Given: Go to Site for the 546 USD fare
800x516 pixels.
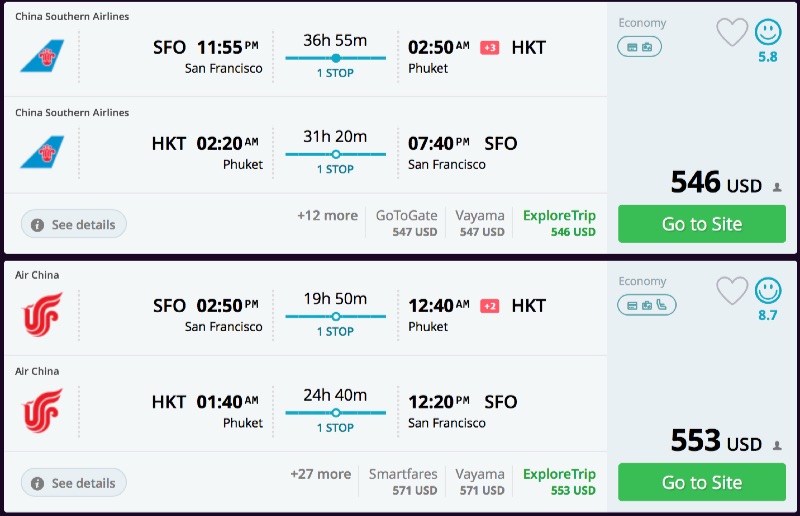Looking at the screenshot, I should click(x=702, y=224).
